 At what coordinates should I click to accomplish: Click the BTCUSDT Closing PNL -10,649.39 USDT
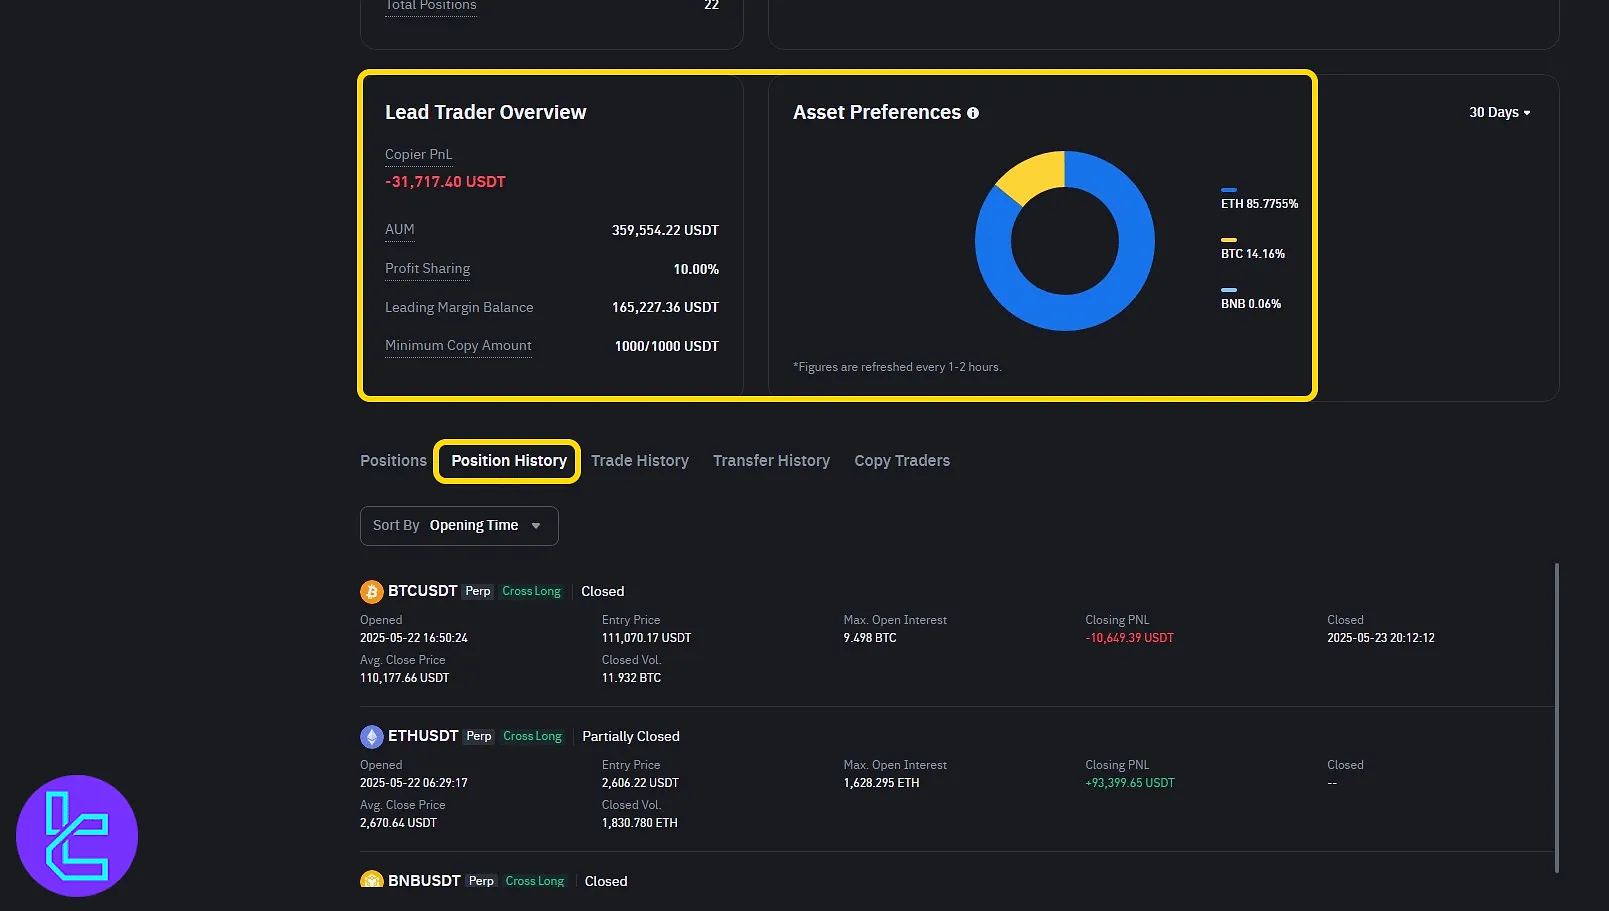pos(1129,638)
